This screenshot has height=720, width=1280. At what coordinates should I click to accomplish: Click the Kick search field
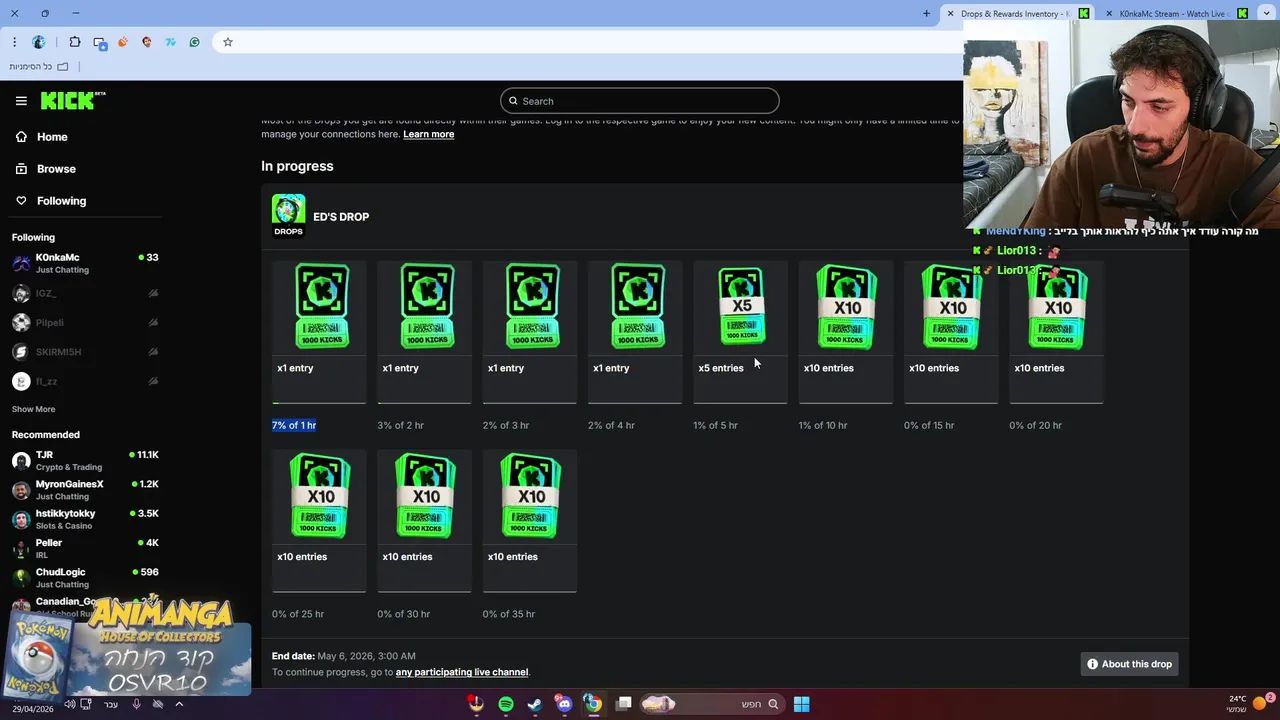(x=640, y=101)
